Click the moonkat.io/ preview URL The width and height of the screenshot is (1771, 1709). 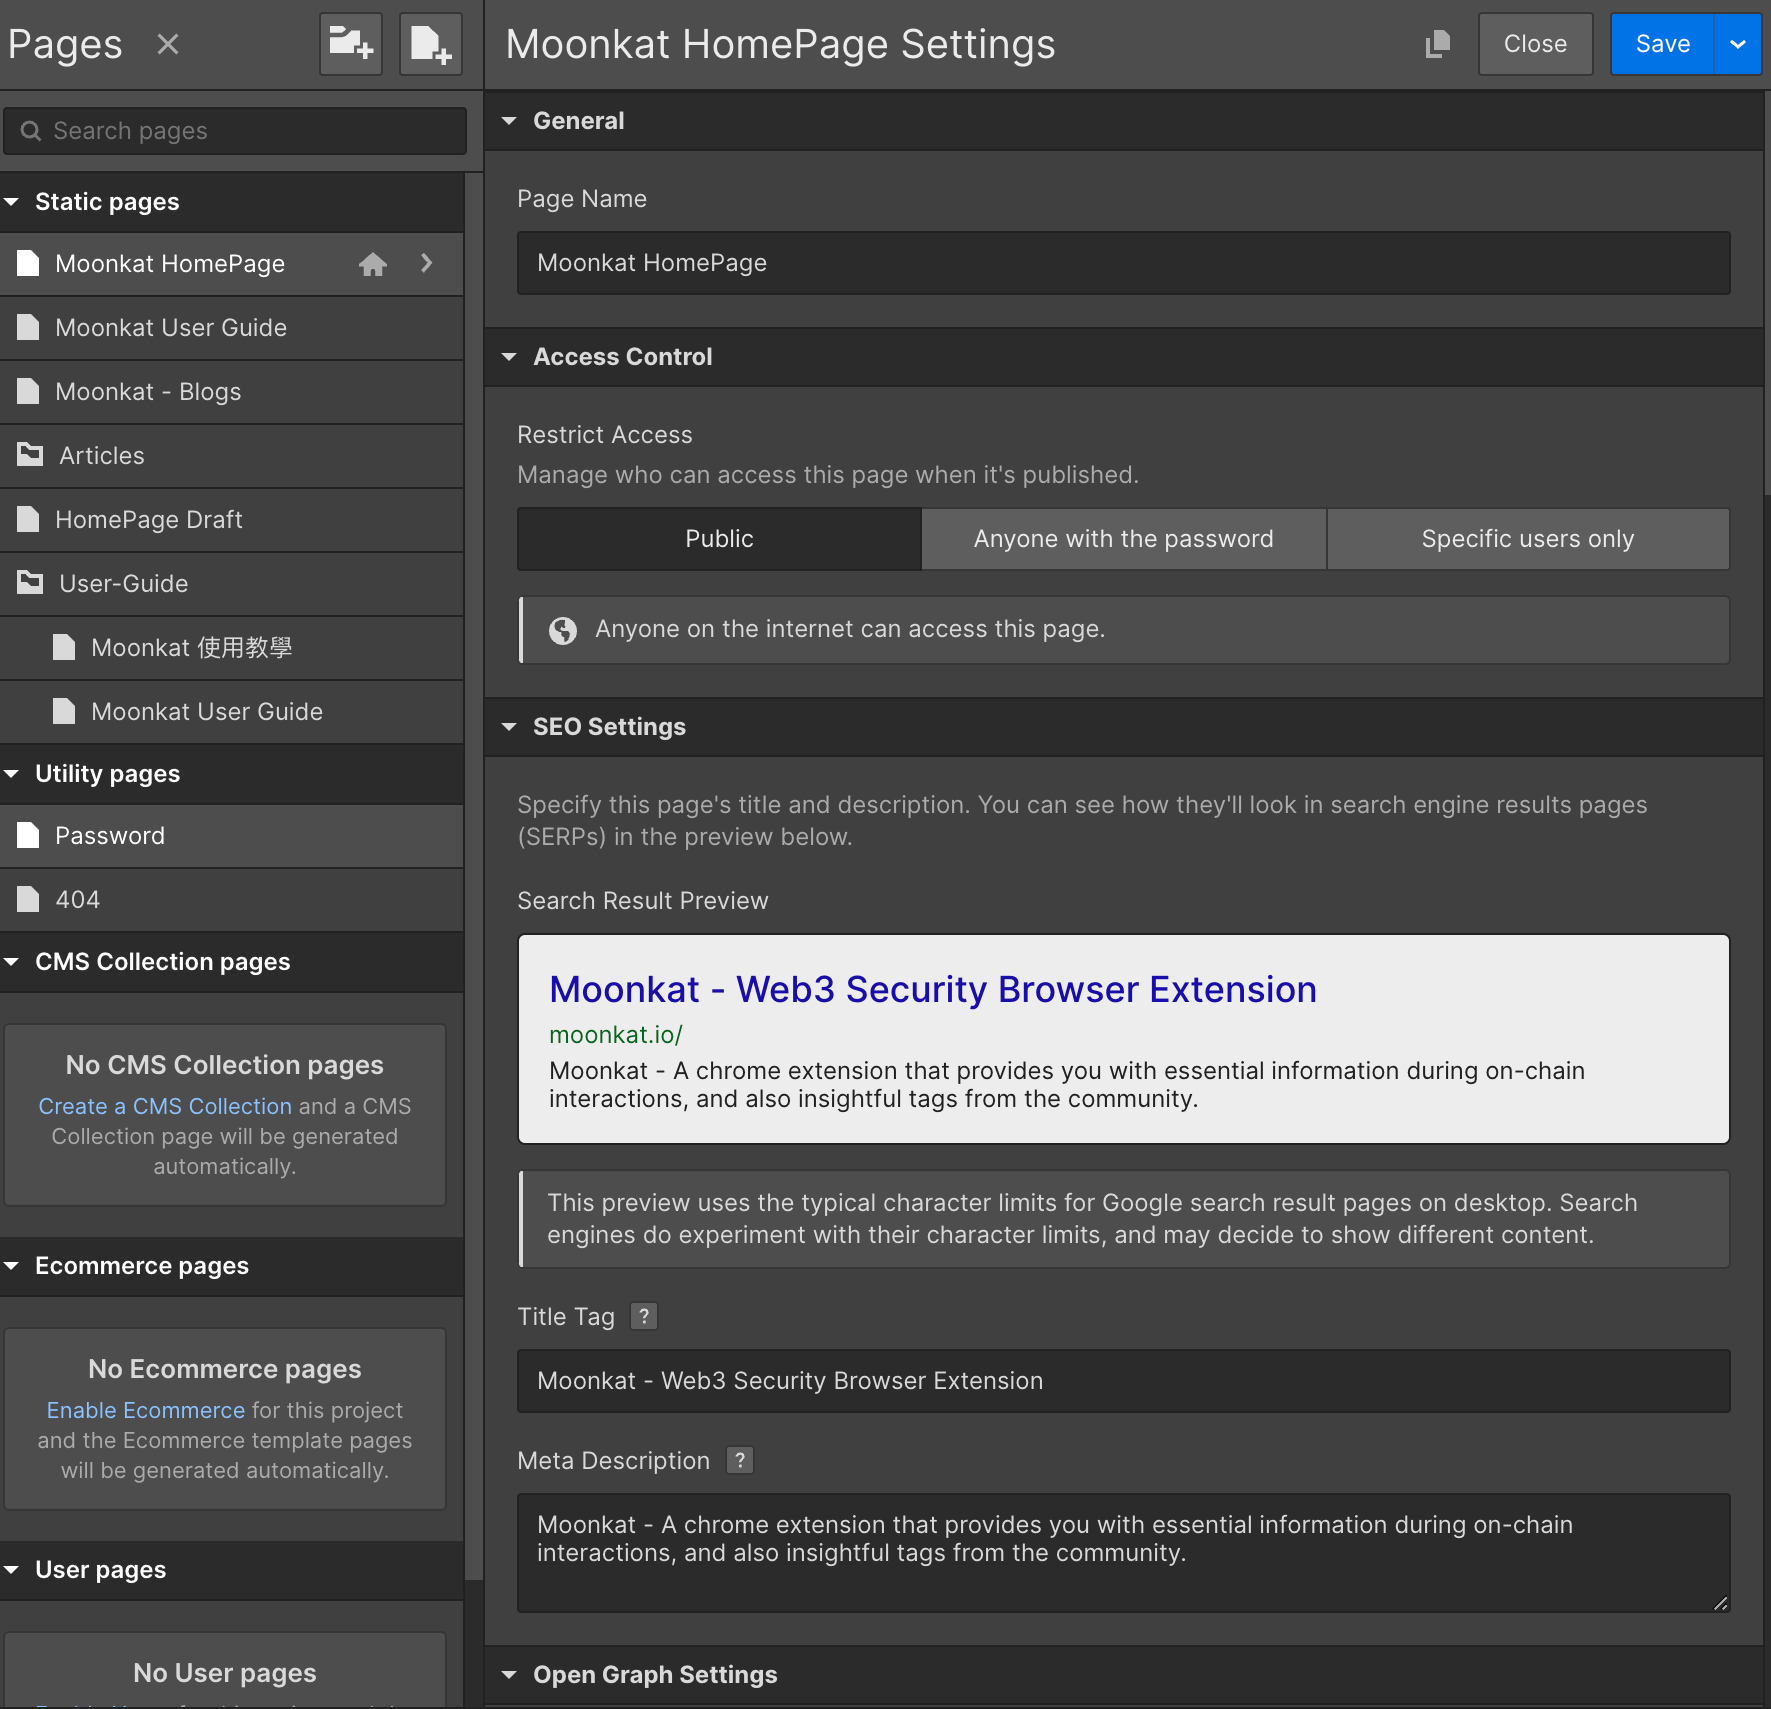[x=616, y=1035]
